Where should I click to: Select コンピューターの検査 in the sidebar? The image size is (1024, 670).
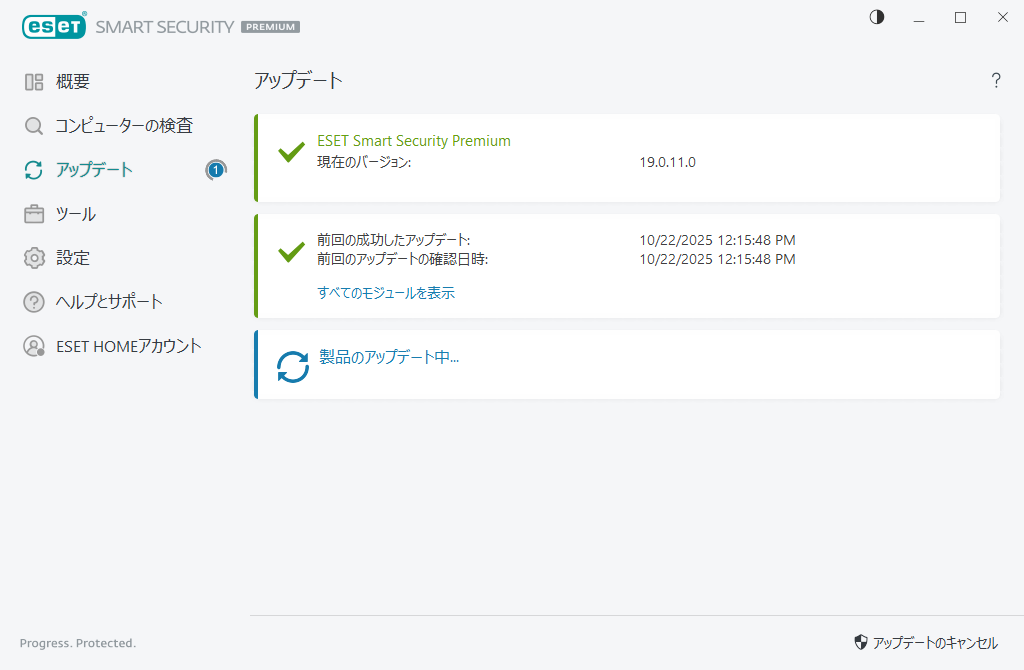tap(124, 126)
